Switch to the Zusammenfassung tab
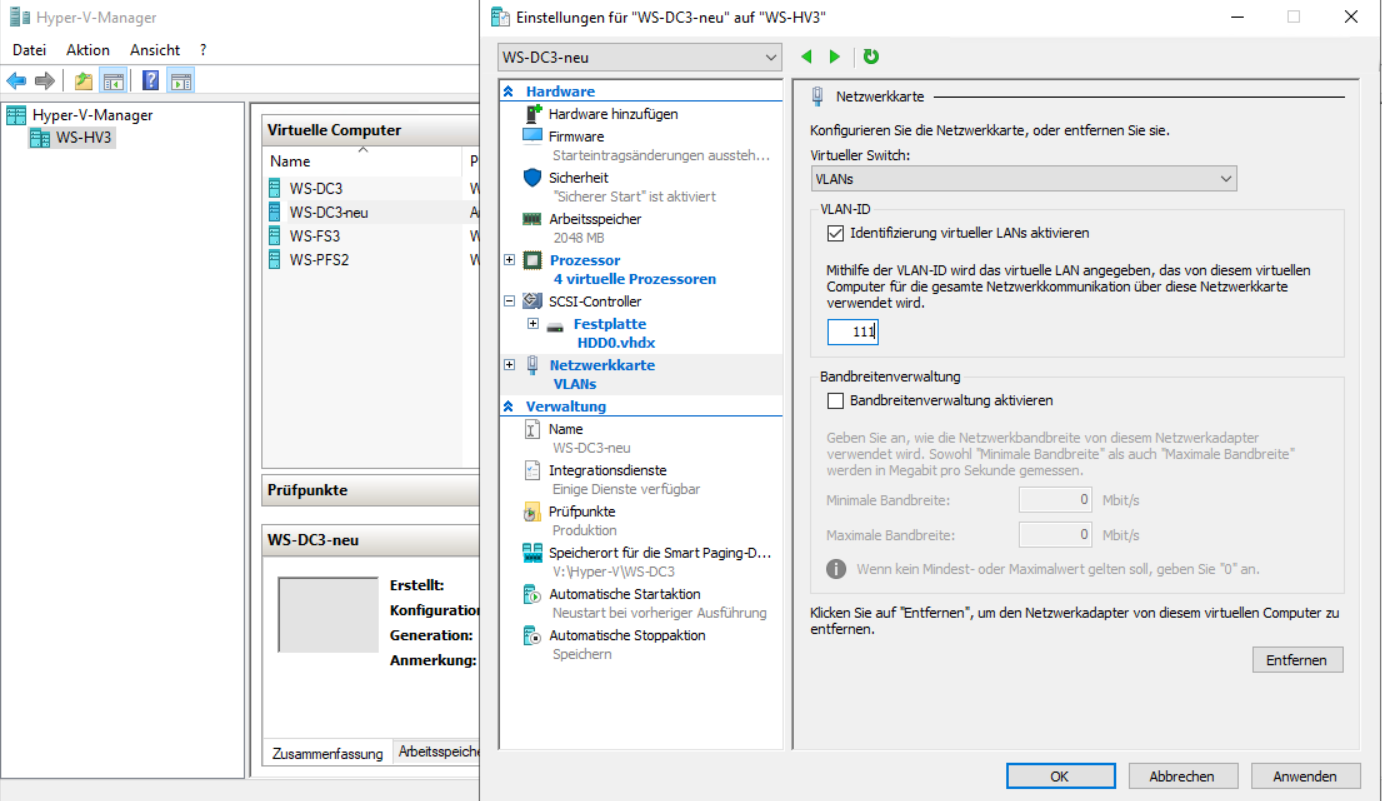The width and height of the screenshot is (1382, 801). tap(327, 754)
